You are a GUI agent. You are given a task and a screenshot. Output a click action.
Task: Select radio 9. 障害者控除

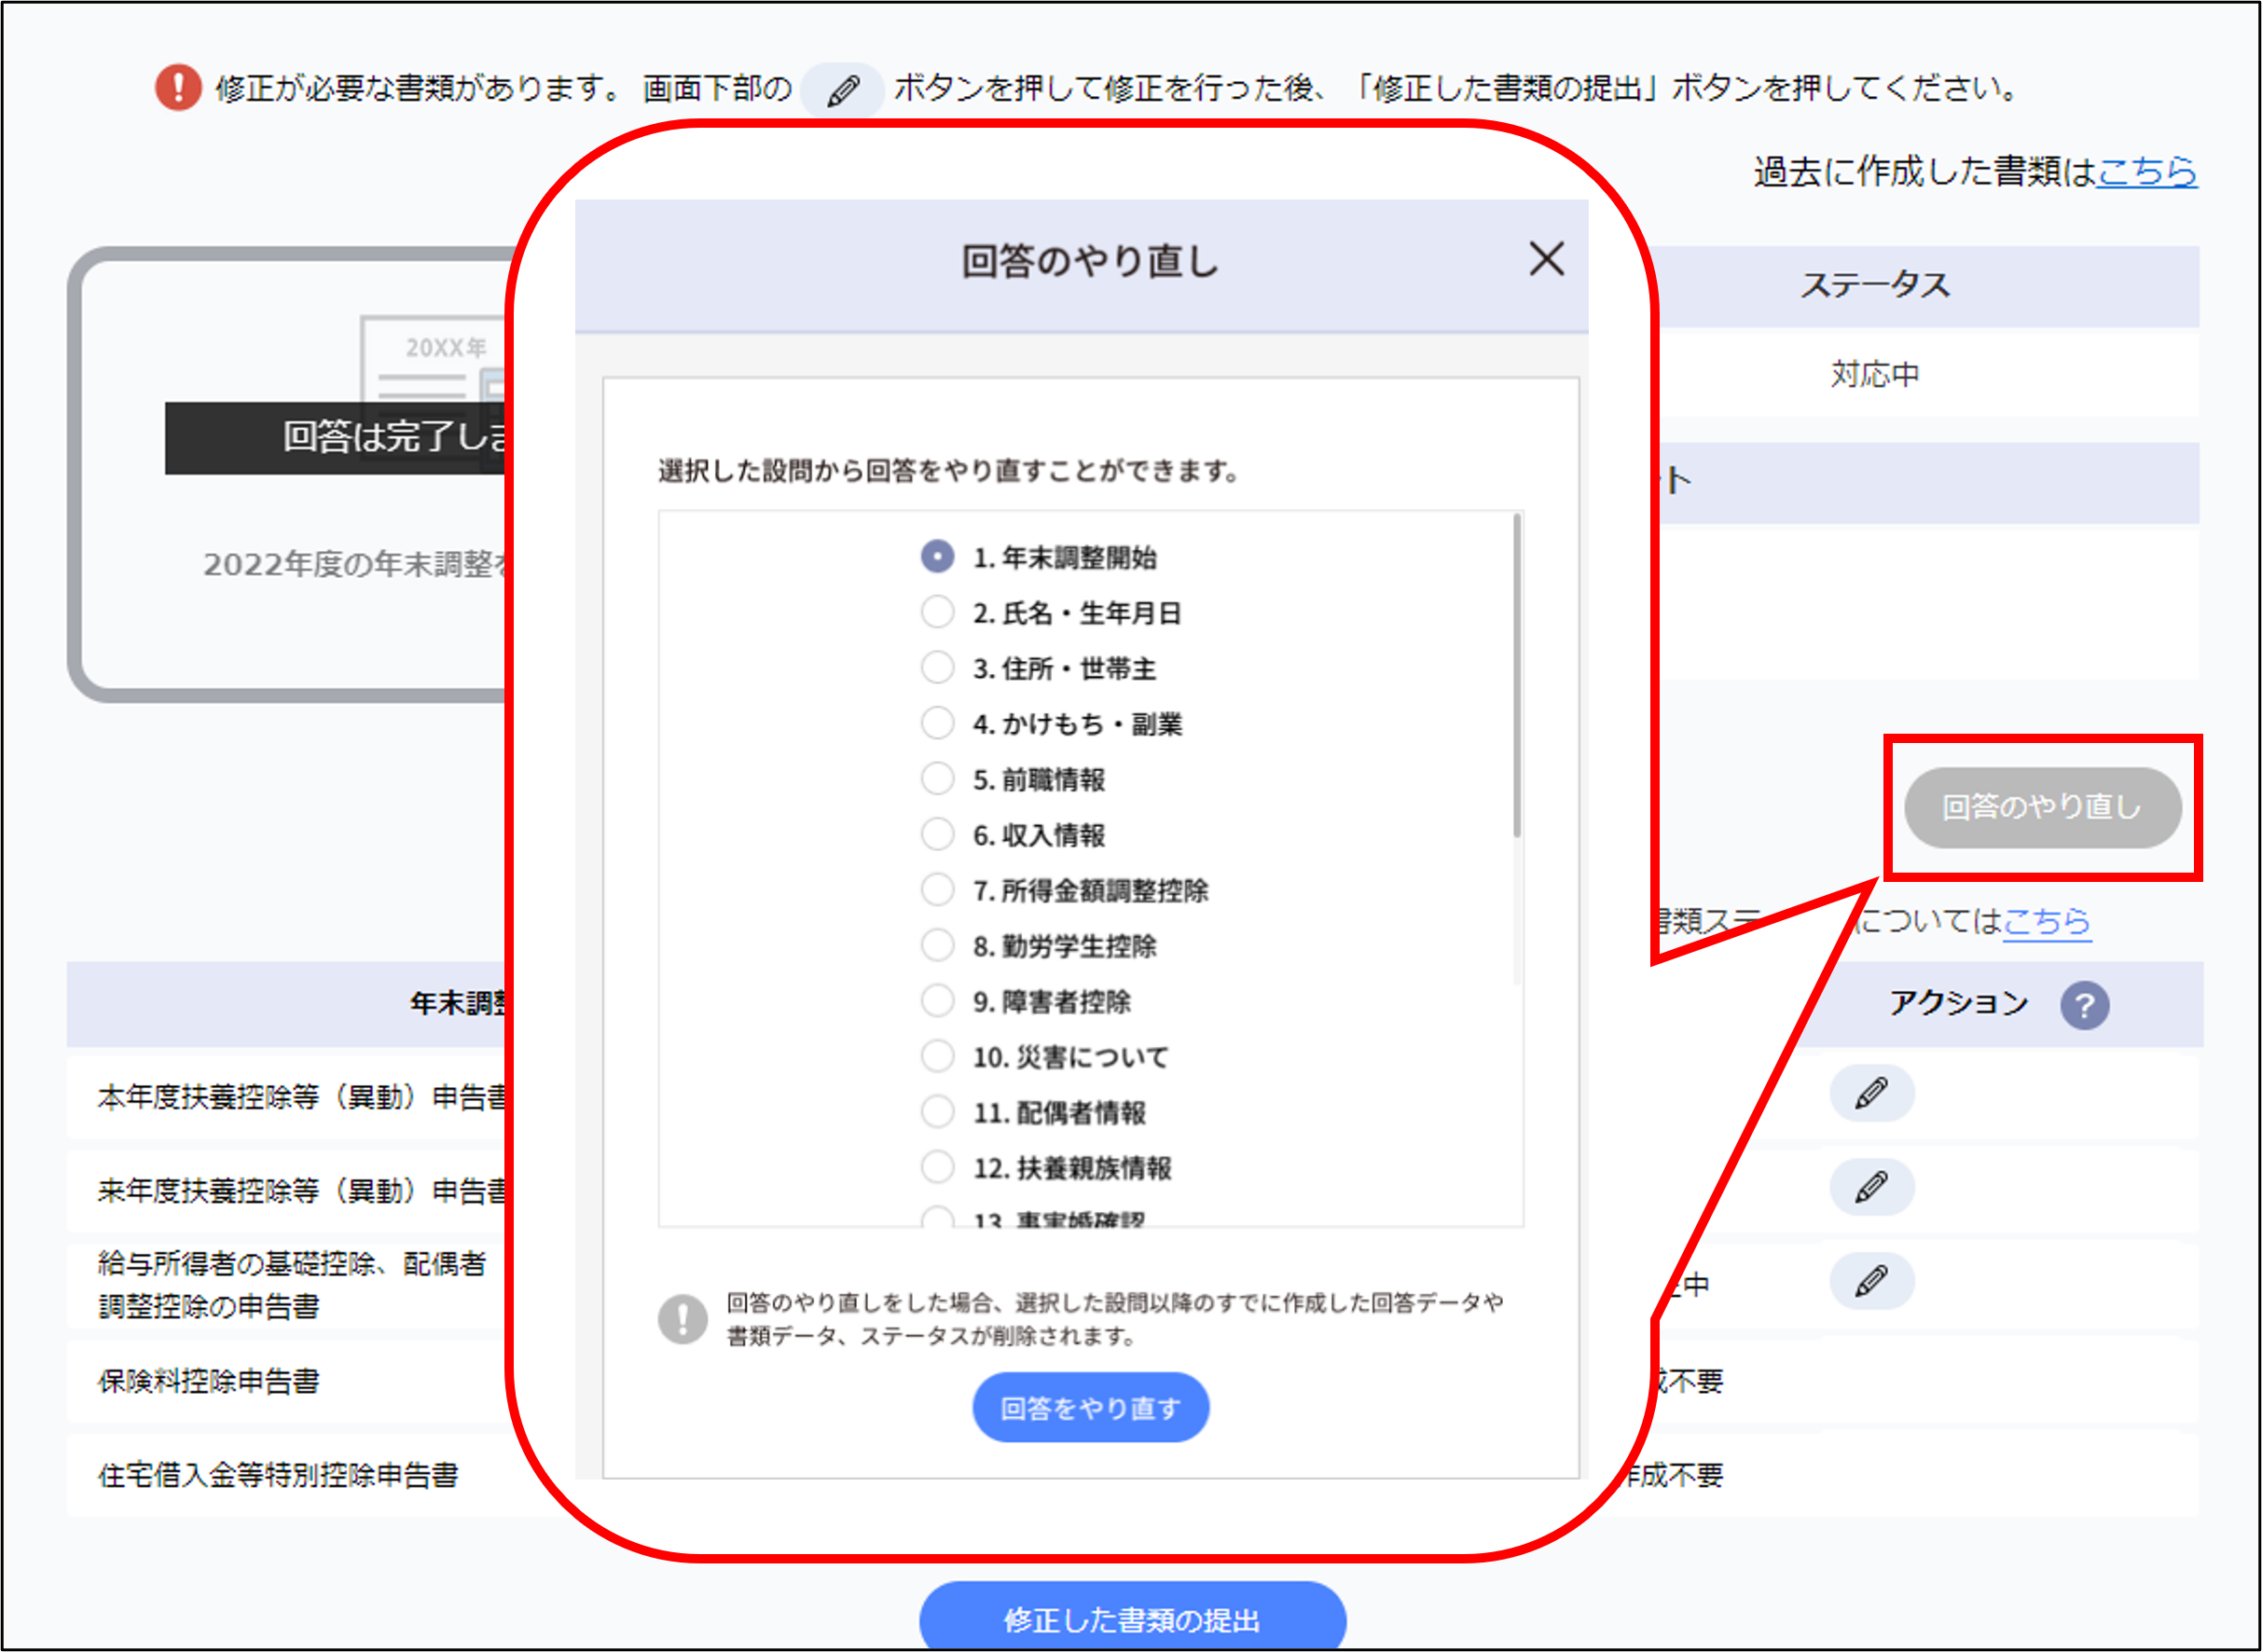coord(937,1000)
